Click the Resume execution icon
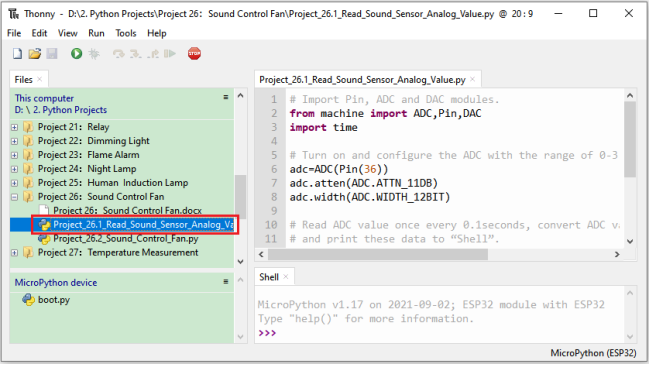Image resolution: width=650 pixels, height=365 pixels. click(x=170, y=54)
